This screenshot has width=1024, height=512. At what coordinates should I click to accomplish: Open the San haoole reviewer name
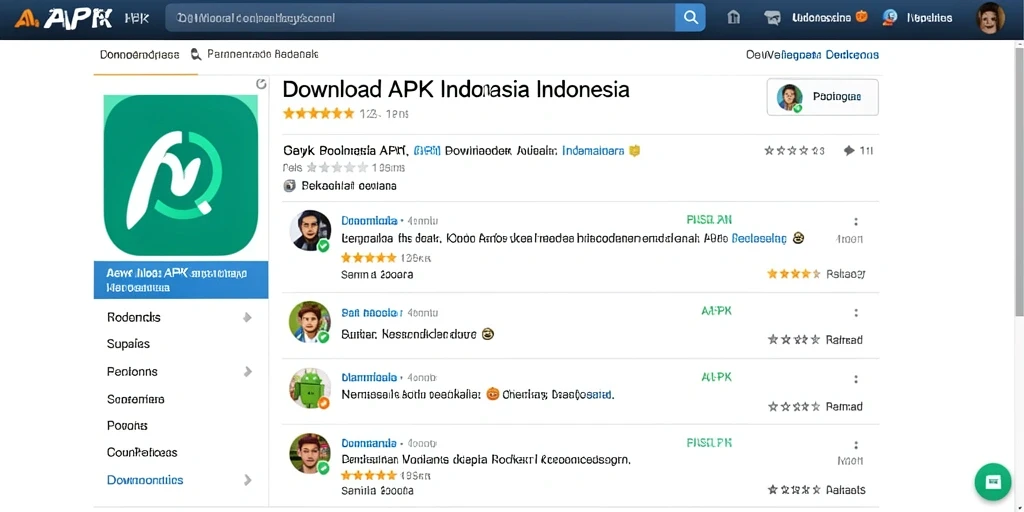(x=371, y=312)
